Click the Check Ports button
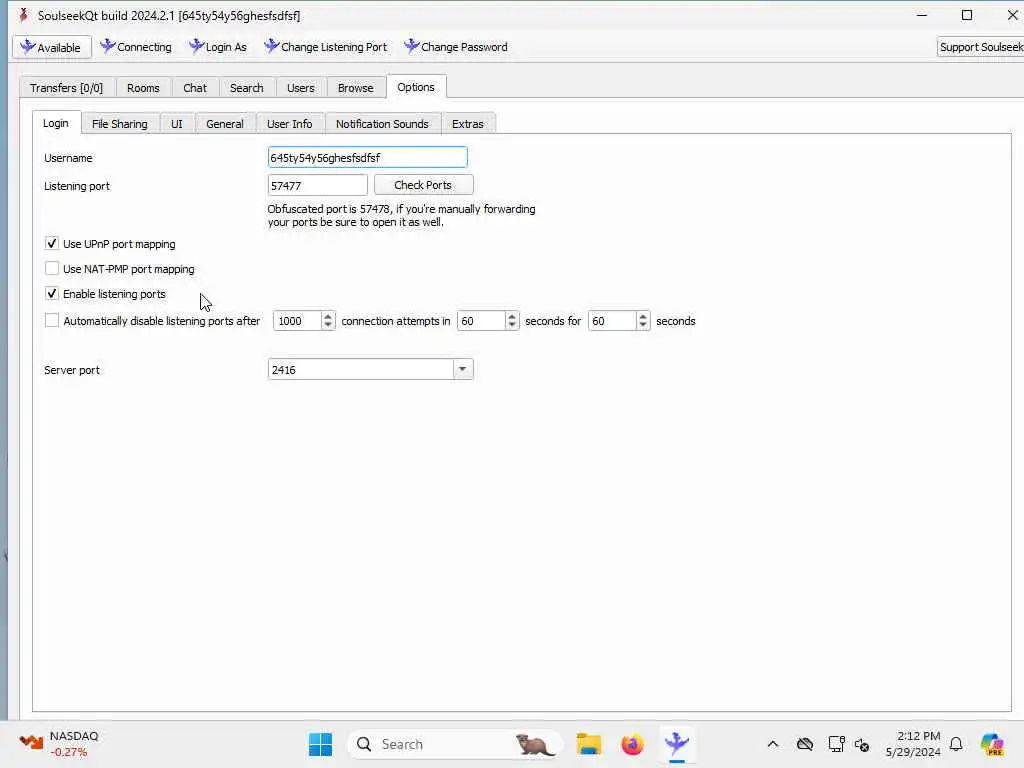The width and height of the screenshot is (1024, 768). pyautogui.click(x=423, y=185)
